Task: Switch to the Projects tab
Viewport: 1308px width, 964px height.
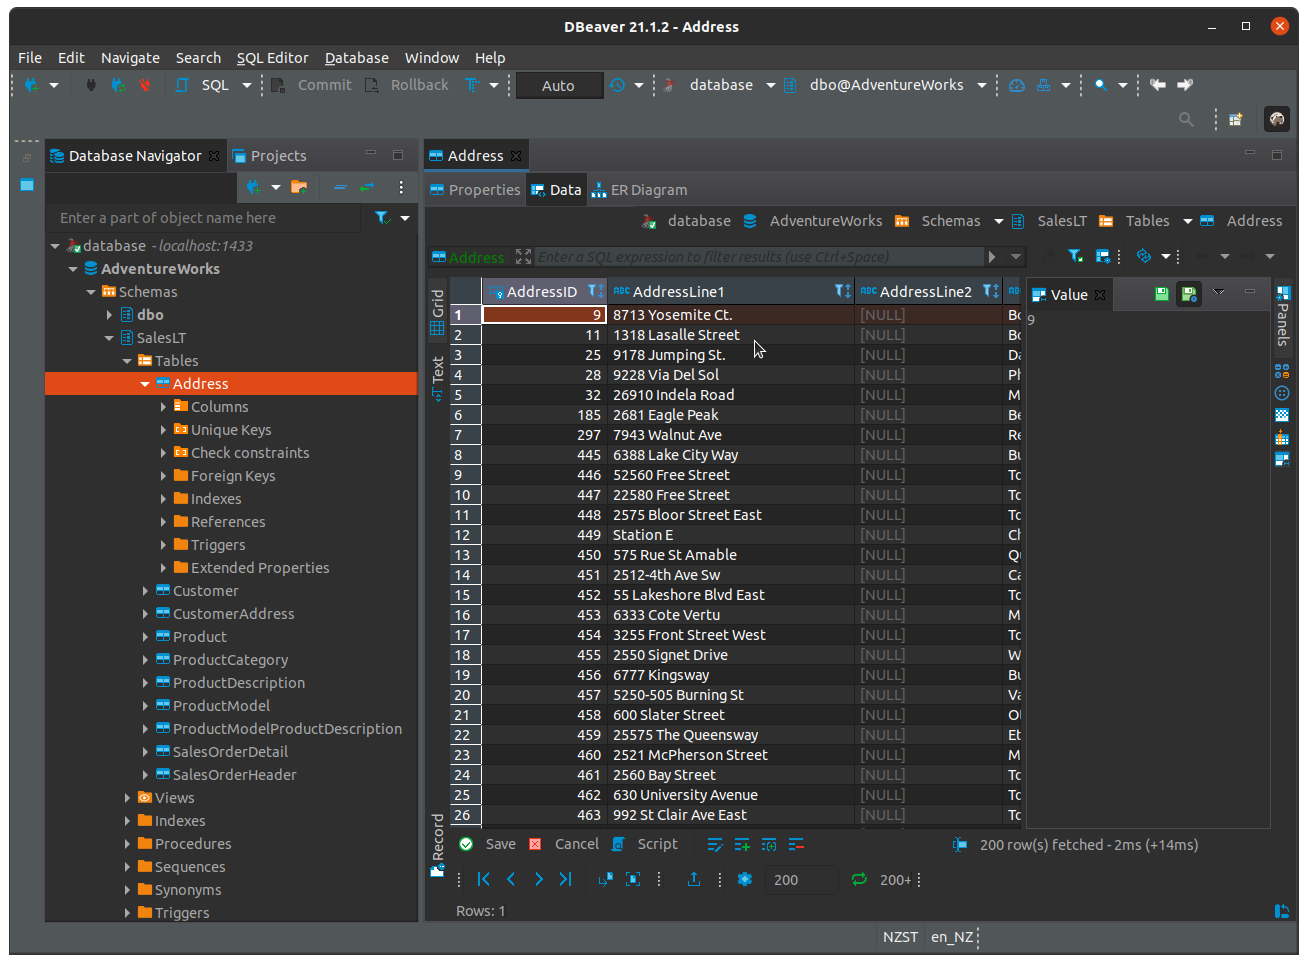Action: [269, 156]
